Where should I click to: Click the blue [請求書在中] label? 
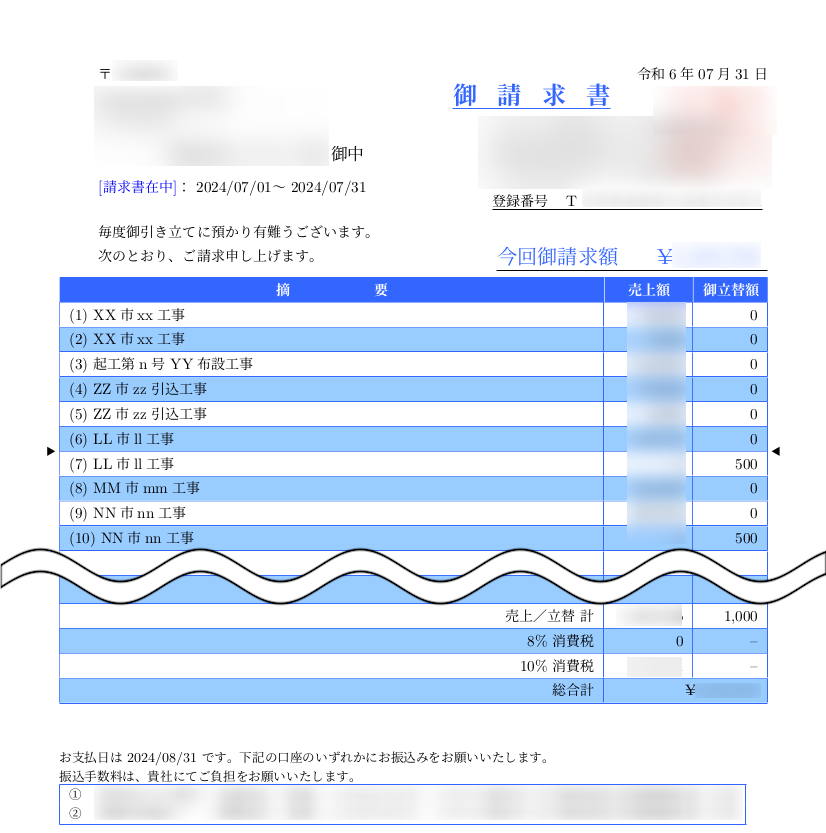pyautogui.click(x=138, y=187)
